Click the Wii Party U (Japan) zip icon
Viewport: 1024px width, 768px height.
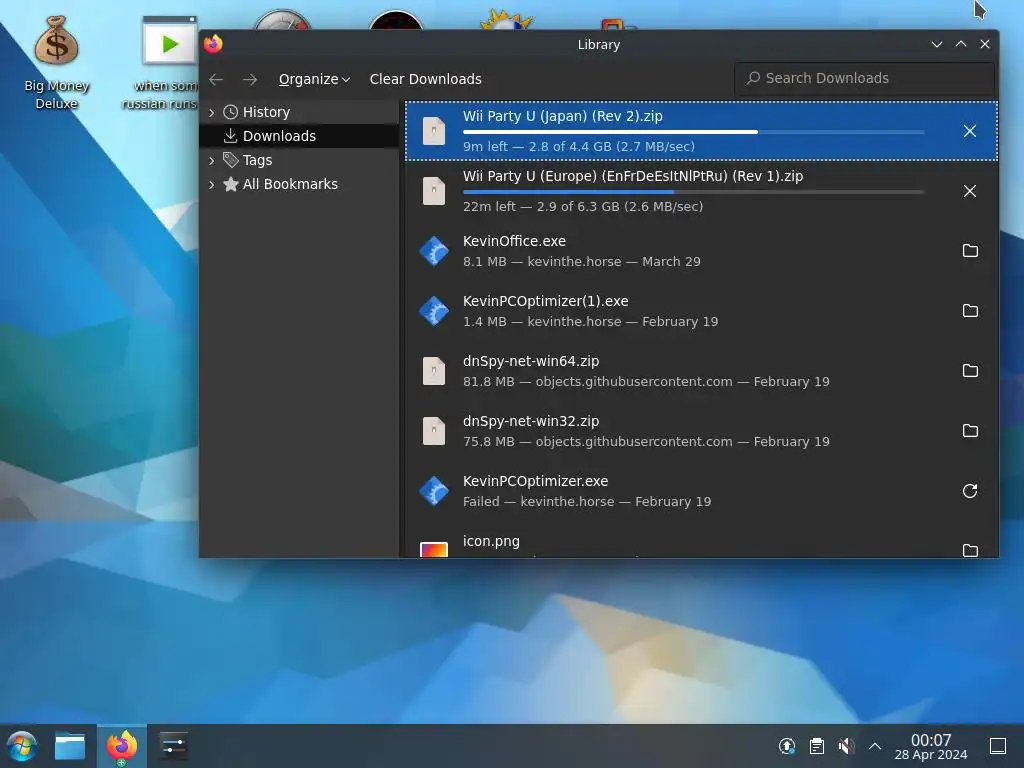point(434,131)
